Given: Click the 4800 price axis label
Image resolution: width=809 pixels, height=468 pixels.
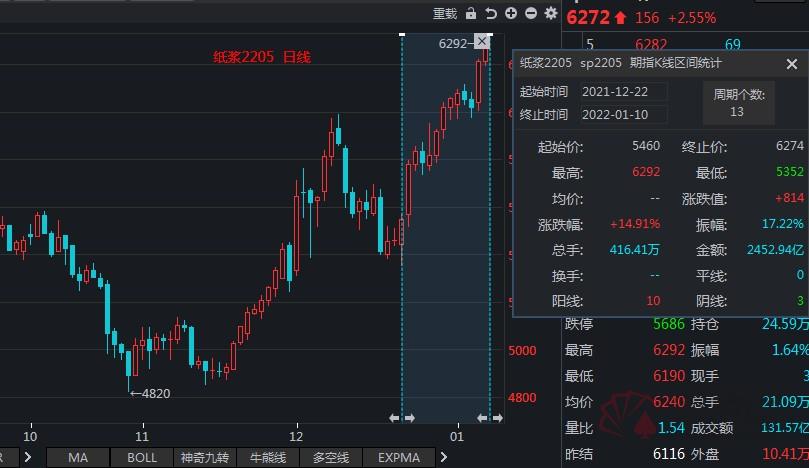Looking at the screenshot, I should tap(522, 398).
